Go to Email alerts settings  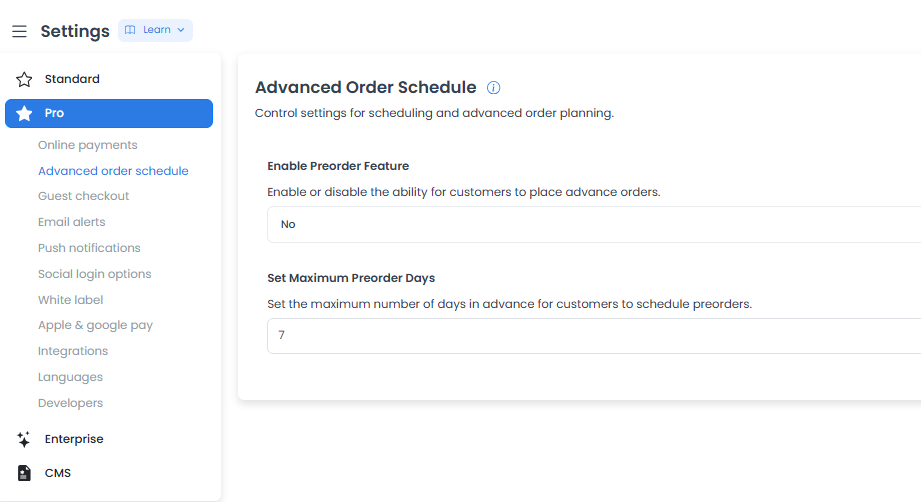72,222
